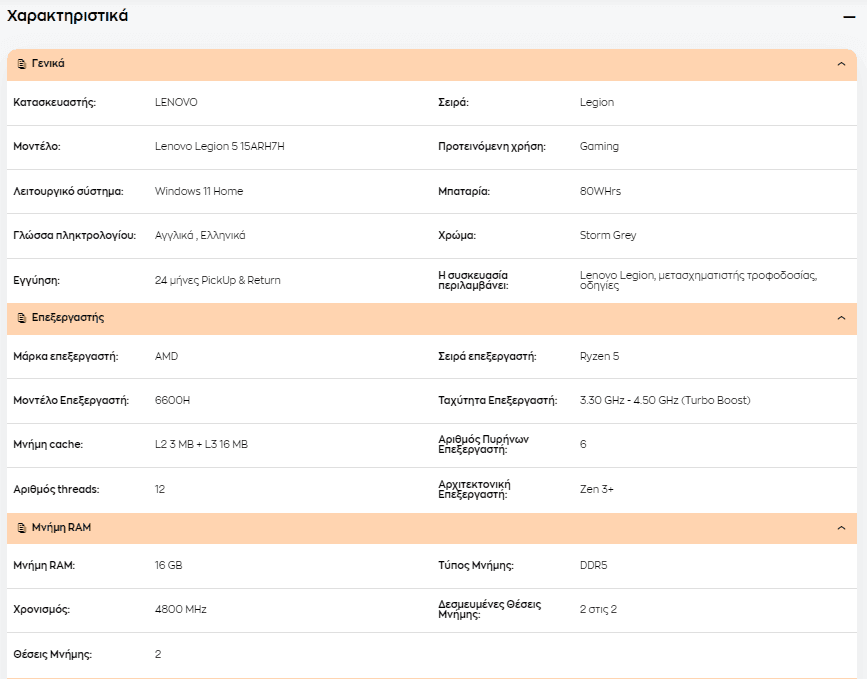Select the Storm Grey color value
This screenshot has height=679, width=867.
[608, 236]
